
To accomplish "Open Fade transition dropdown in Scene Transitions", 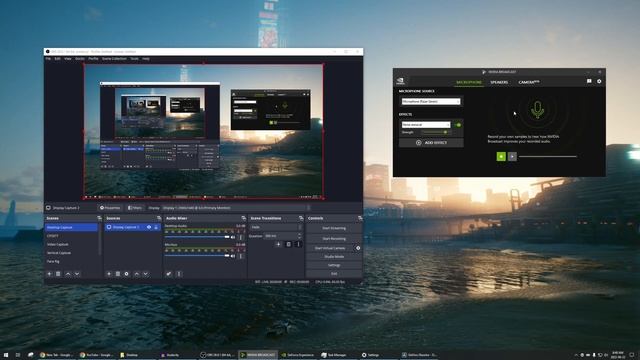I will click(276, 227).
